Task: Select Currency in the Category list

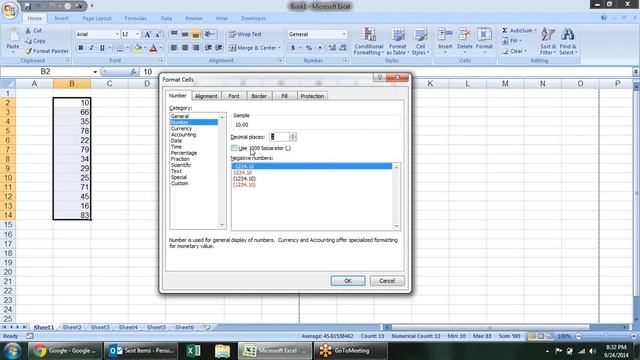Action: (x=181, y=128)
